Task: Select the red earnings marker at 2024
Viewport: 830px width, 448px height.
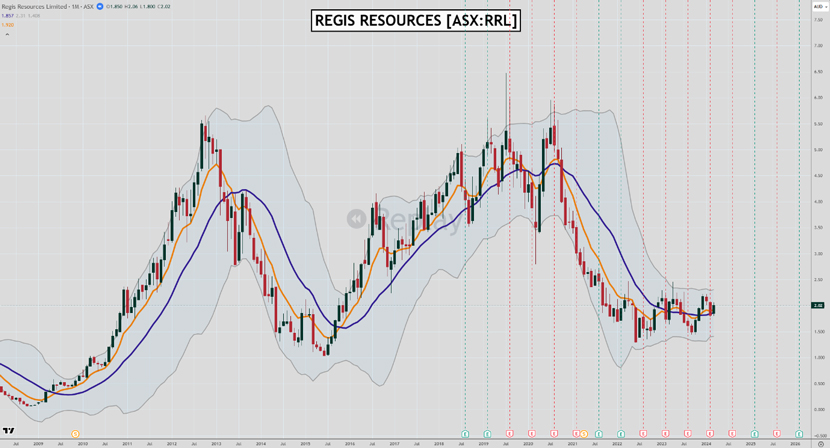Action: tap(710, 434)
